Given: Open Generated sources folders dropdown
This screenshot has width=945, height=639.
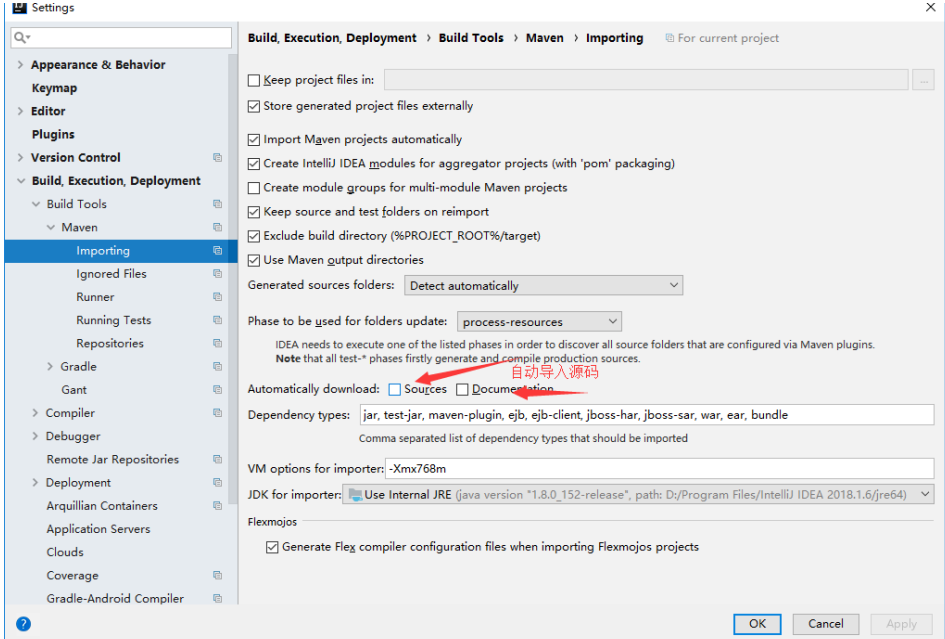Looking at the screenshot, I should [544, 285].
